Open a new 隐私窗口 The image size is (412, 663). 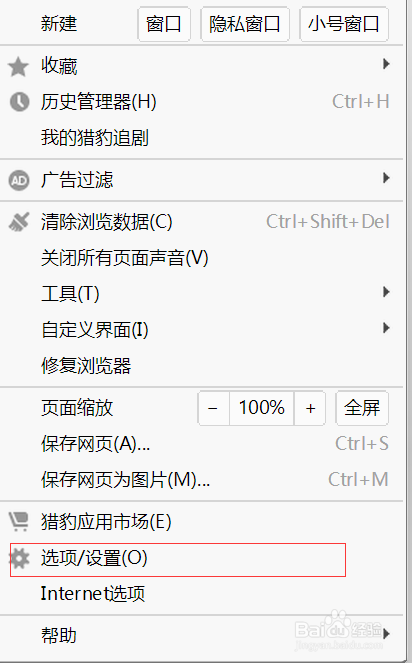(x=245, y=24)
